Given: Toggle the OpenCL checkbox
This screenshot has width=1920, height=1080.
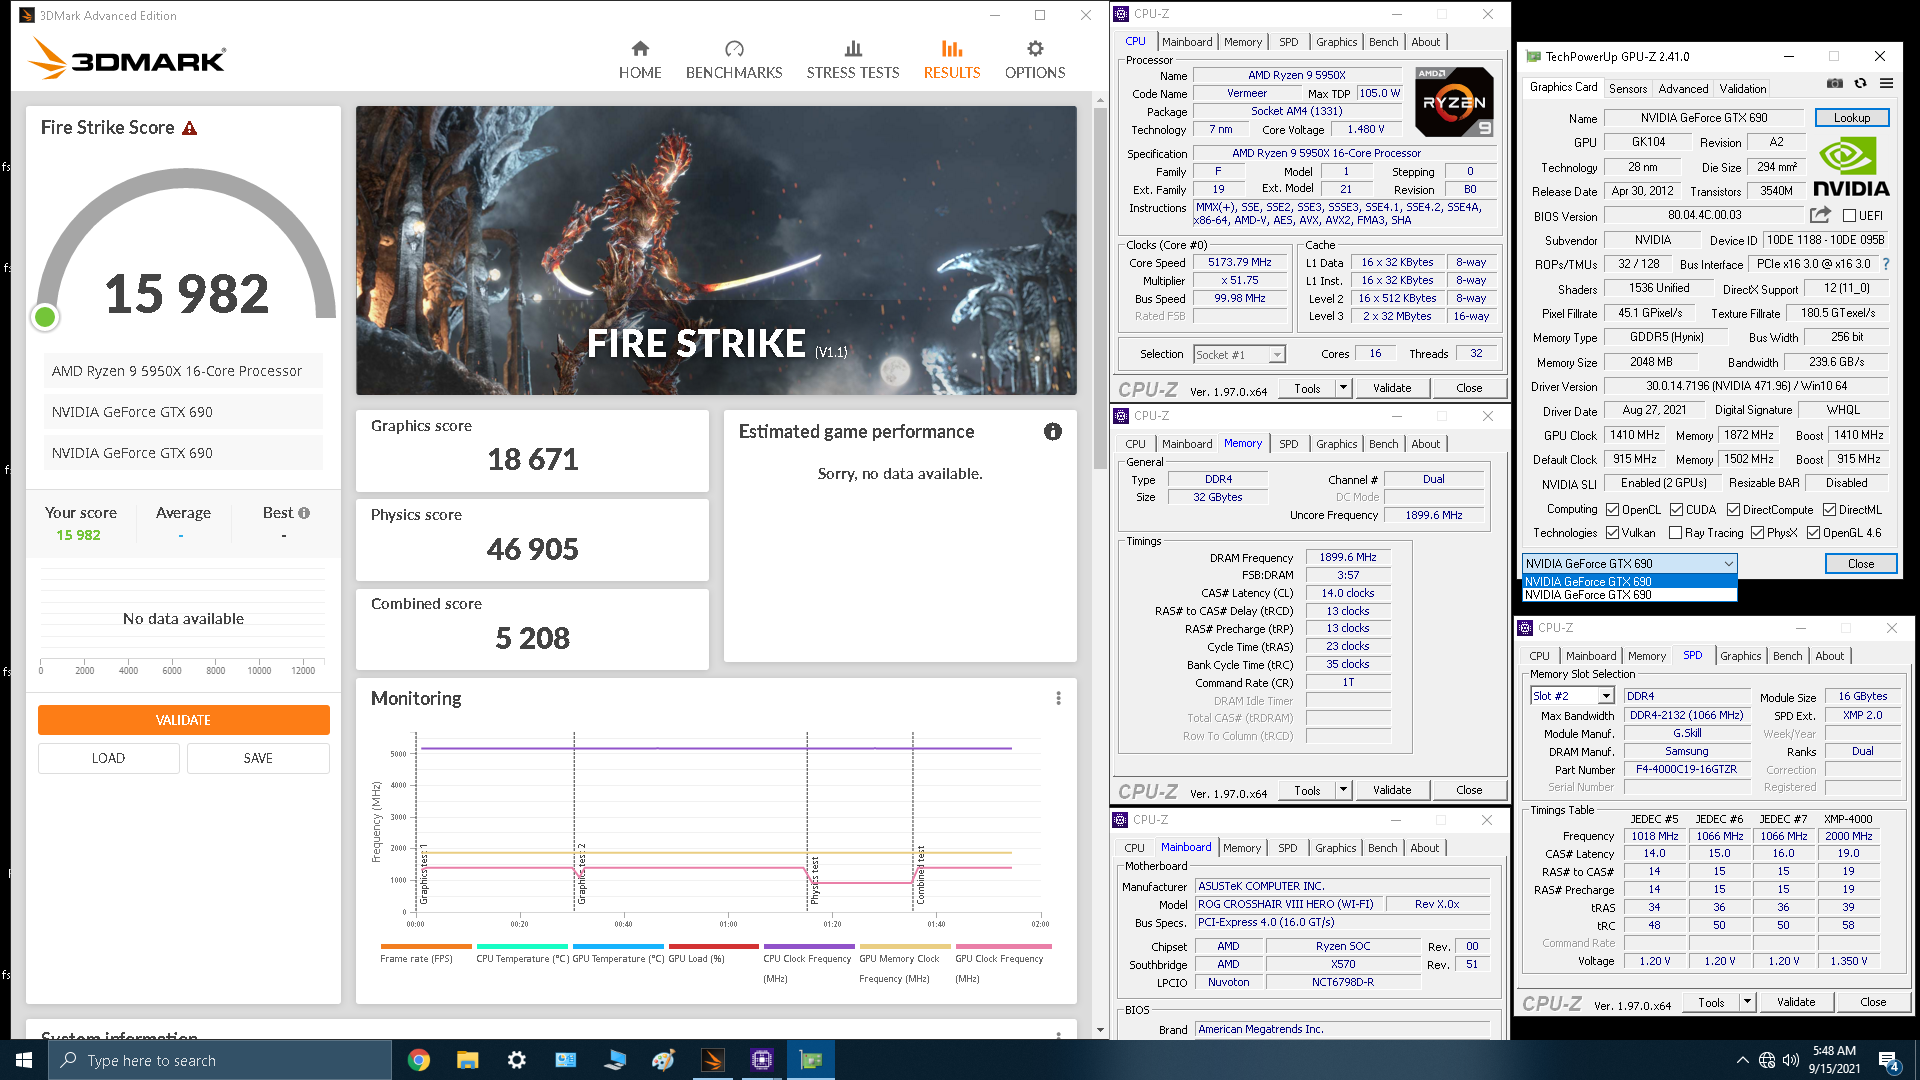Looking at the screenshot, I should [x=1612, y=510].
